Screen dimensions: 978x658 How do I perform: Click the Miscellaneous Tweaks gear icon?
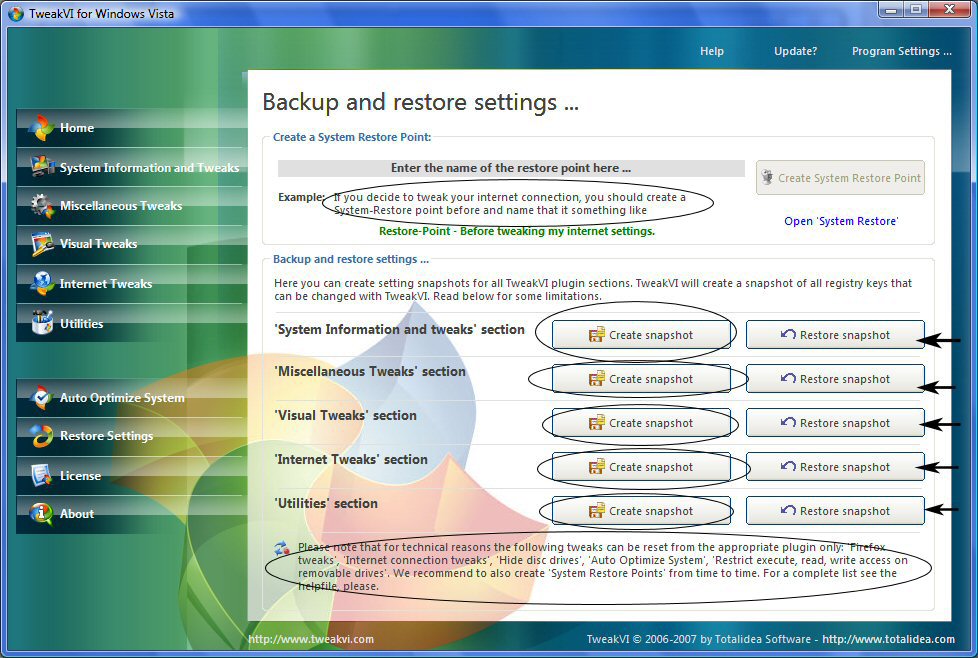click(42, 205)
